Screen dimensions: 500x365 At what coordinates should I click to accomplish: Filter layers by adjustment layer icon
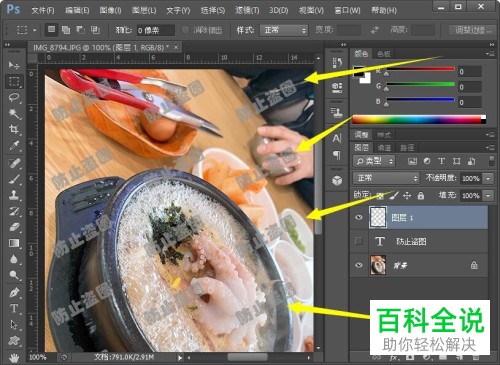pos(427,161)
